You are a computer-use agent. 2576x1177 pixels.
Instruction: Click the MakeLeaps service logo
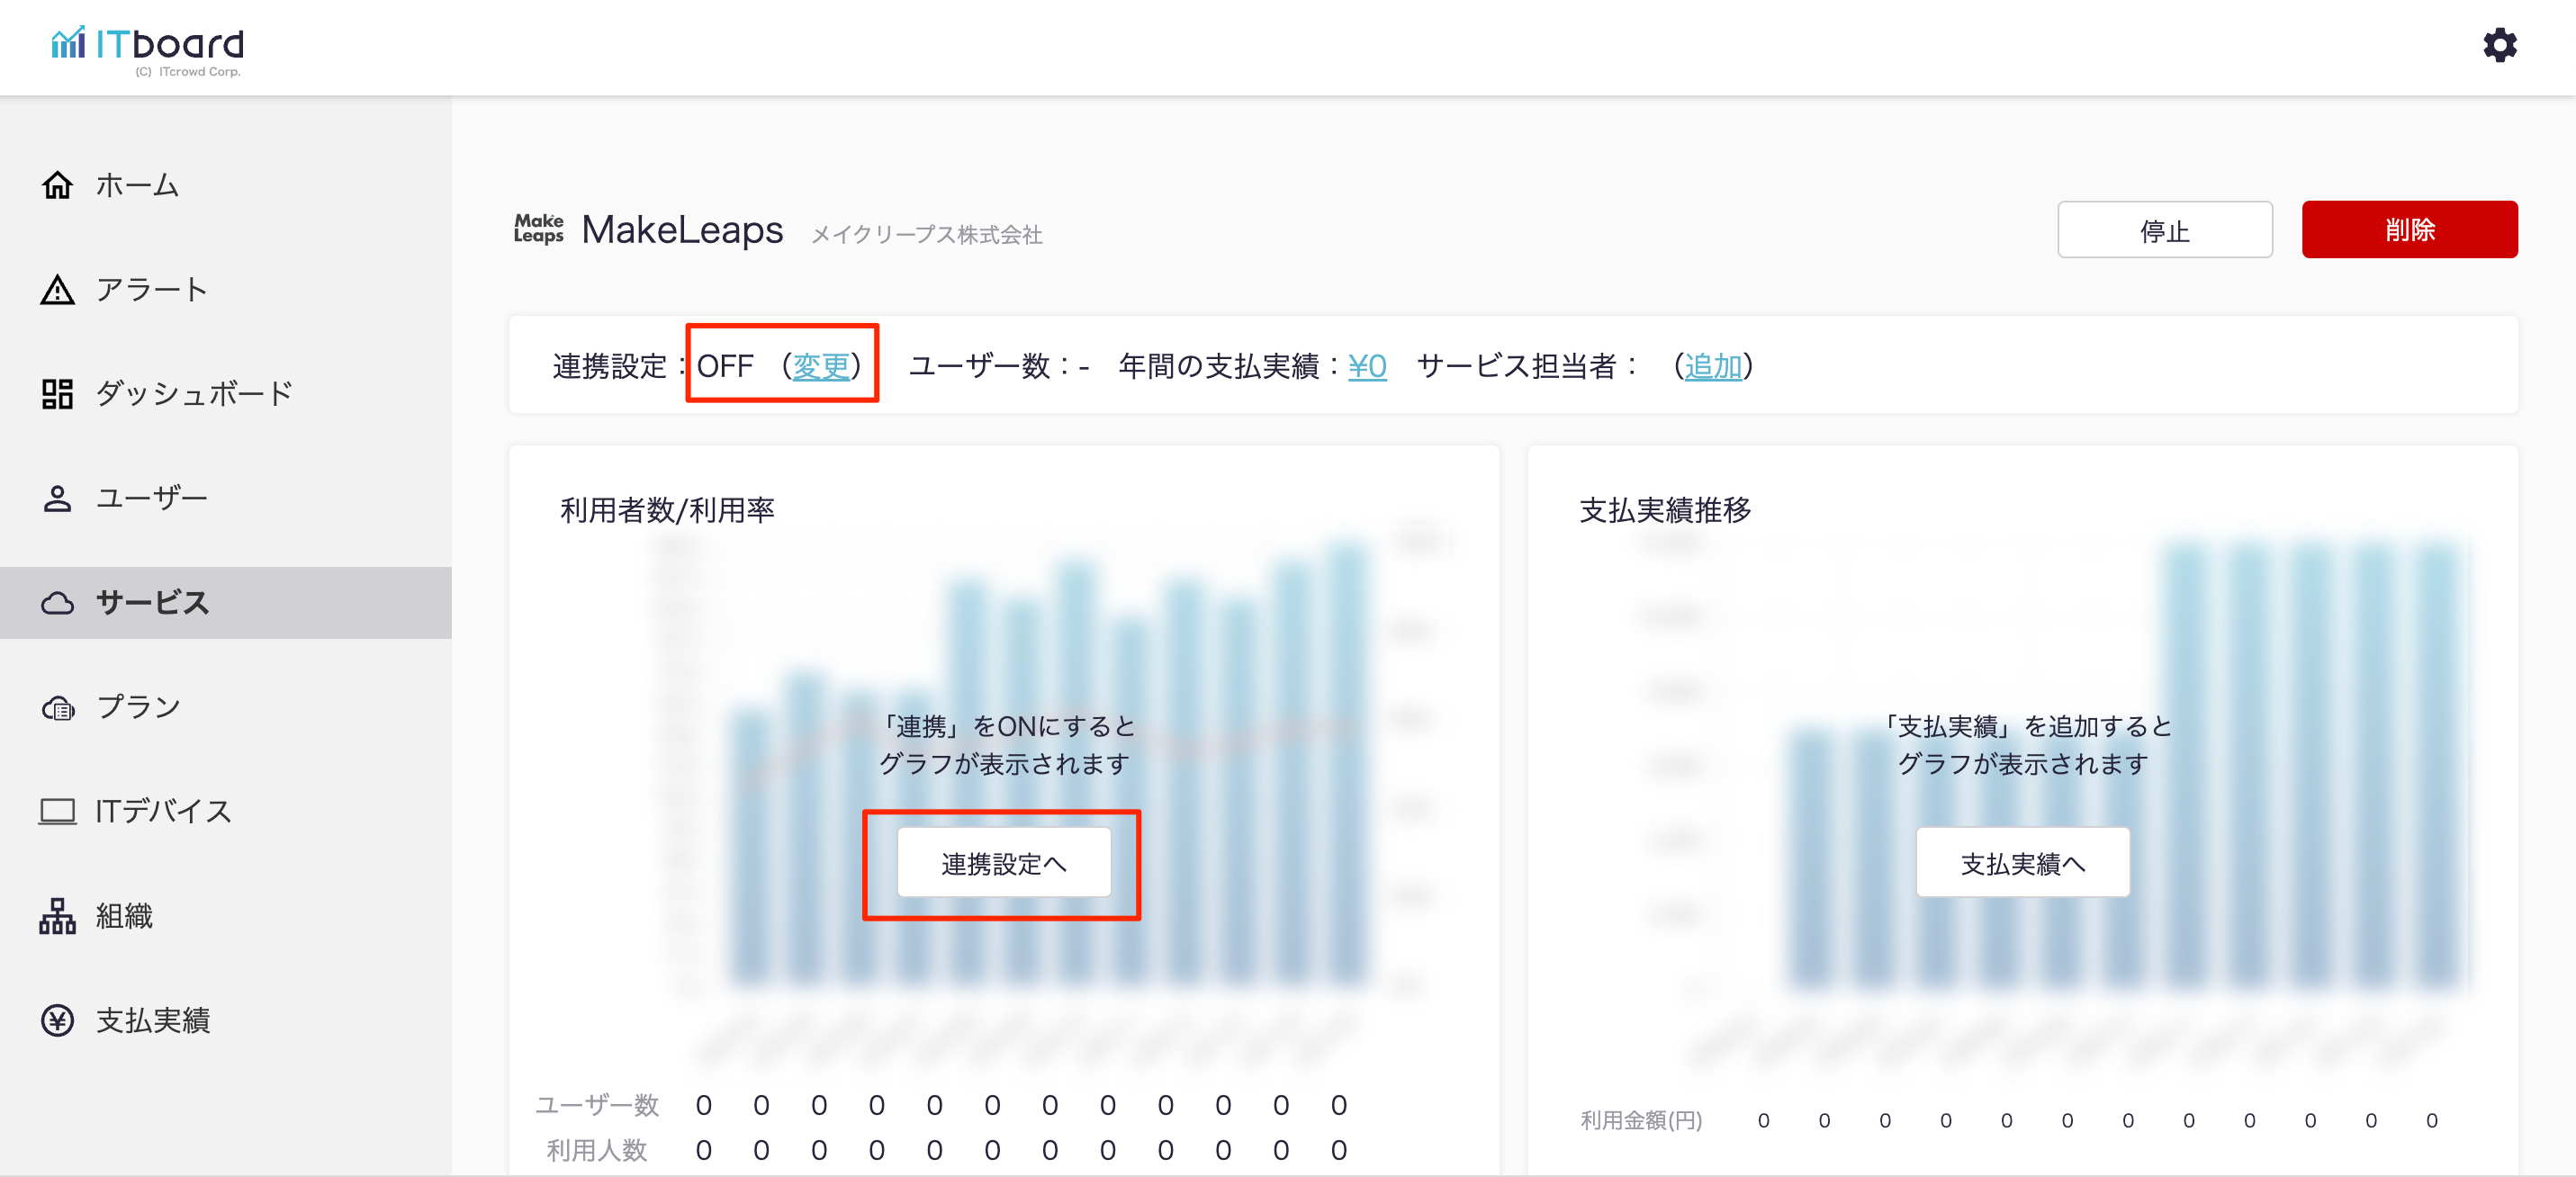tap(538, 229)
